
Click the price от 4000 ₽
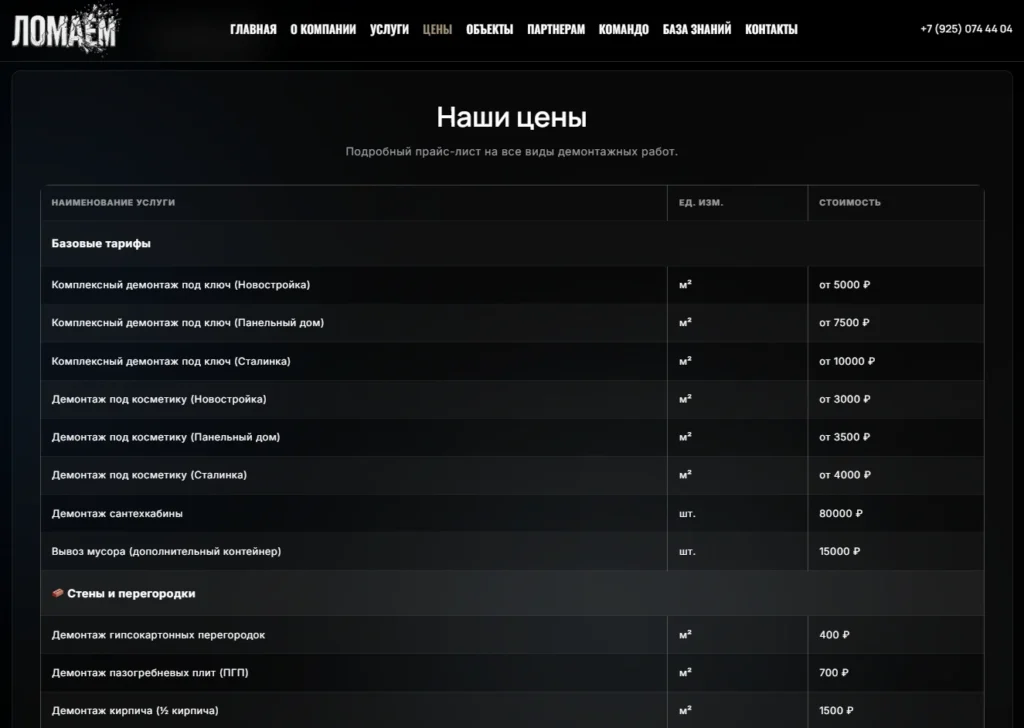[845, 475]
